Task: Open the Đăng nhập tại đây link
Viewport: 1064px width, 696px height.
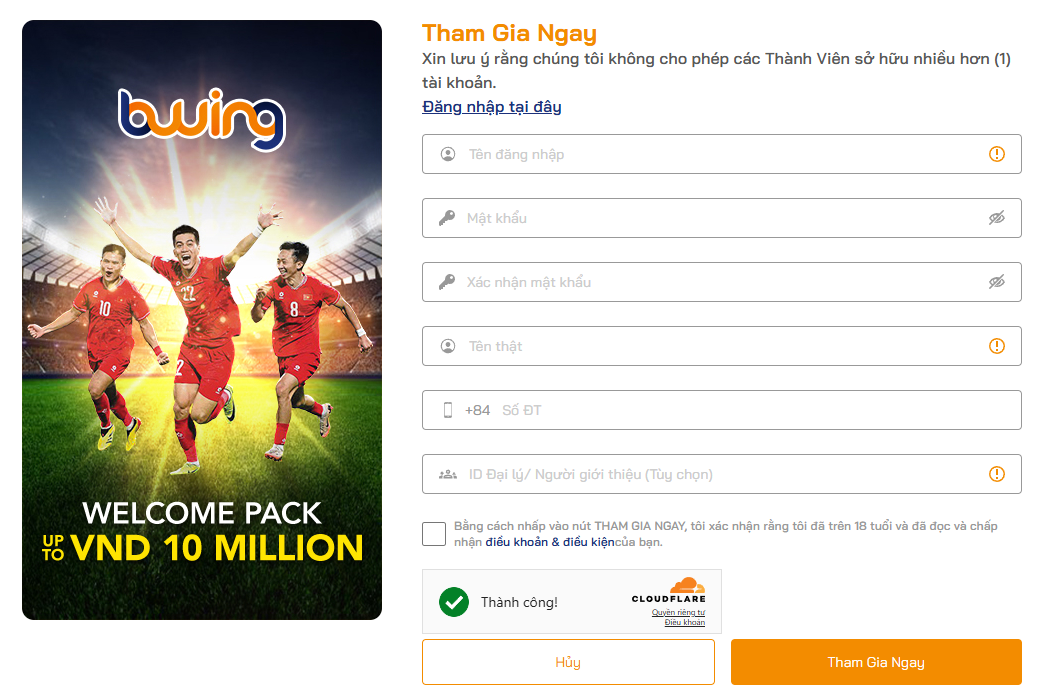Action: [x=492, y=107]
